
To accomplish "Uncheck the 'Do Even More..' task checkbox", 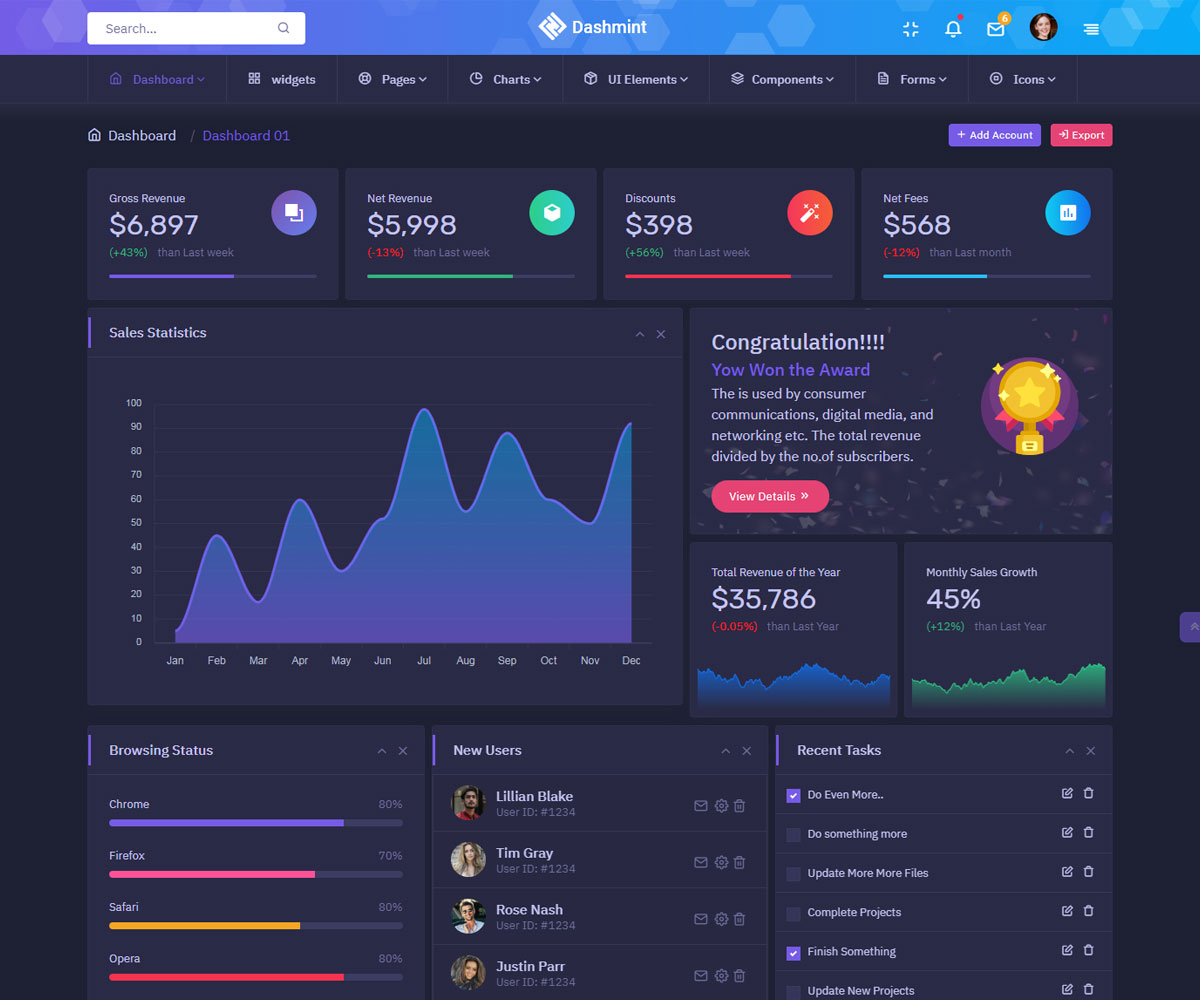I will tap(794, 796).
